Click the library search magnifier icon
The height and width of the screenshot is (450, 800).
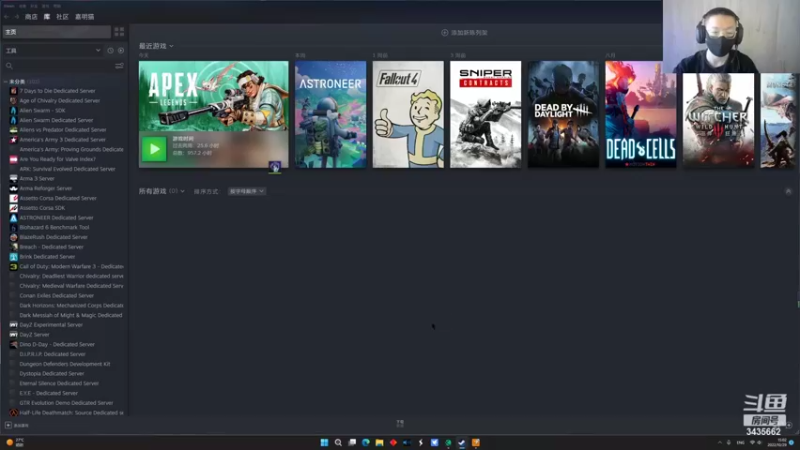click(x=9, y=66)
